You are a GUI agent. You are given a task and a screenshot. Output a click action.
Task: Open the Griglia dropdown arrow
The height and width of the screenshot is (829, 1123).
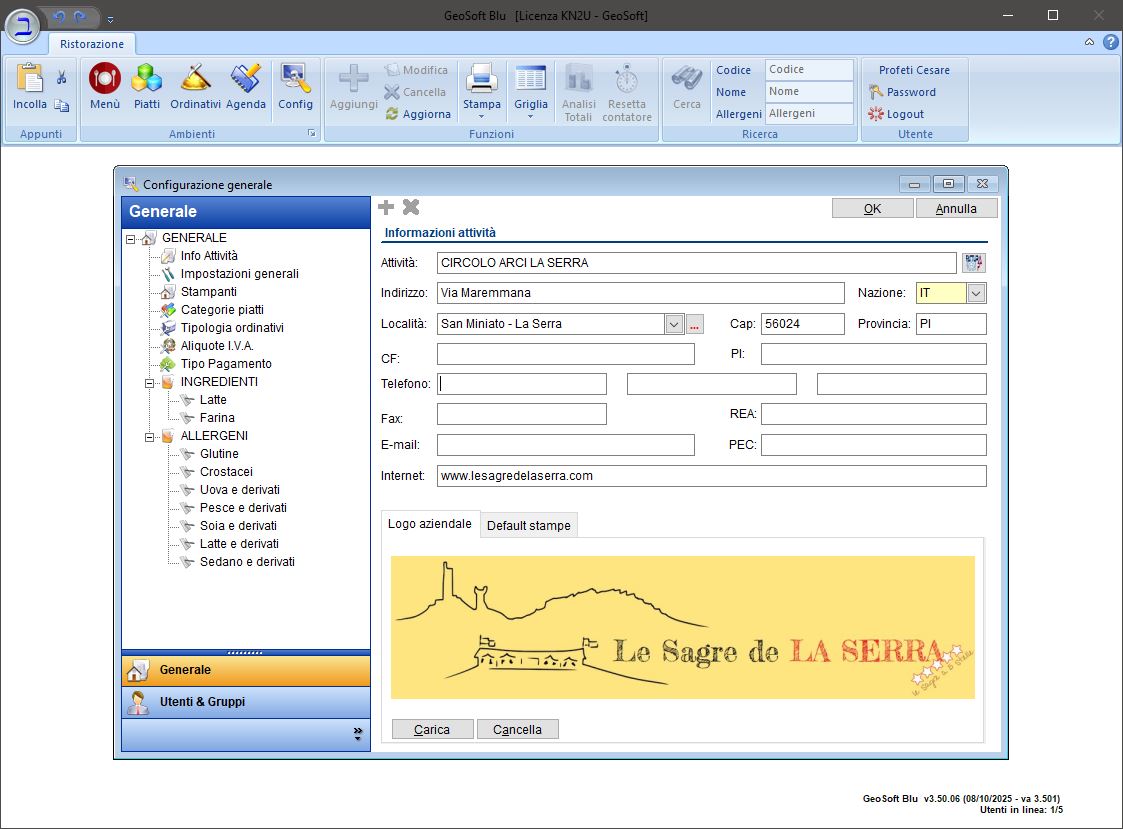click(x=531, y=116)
